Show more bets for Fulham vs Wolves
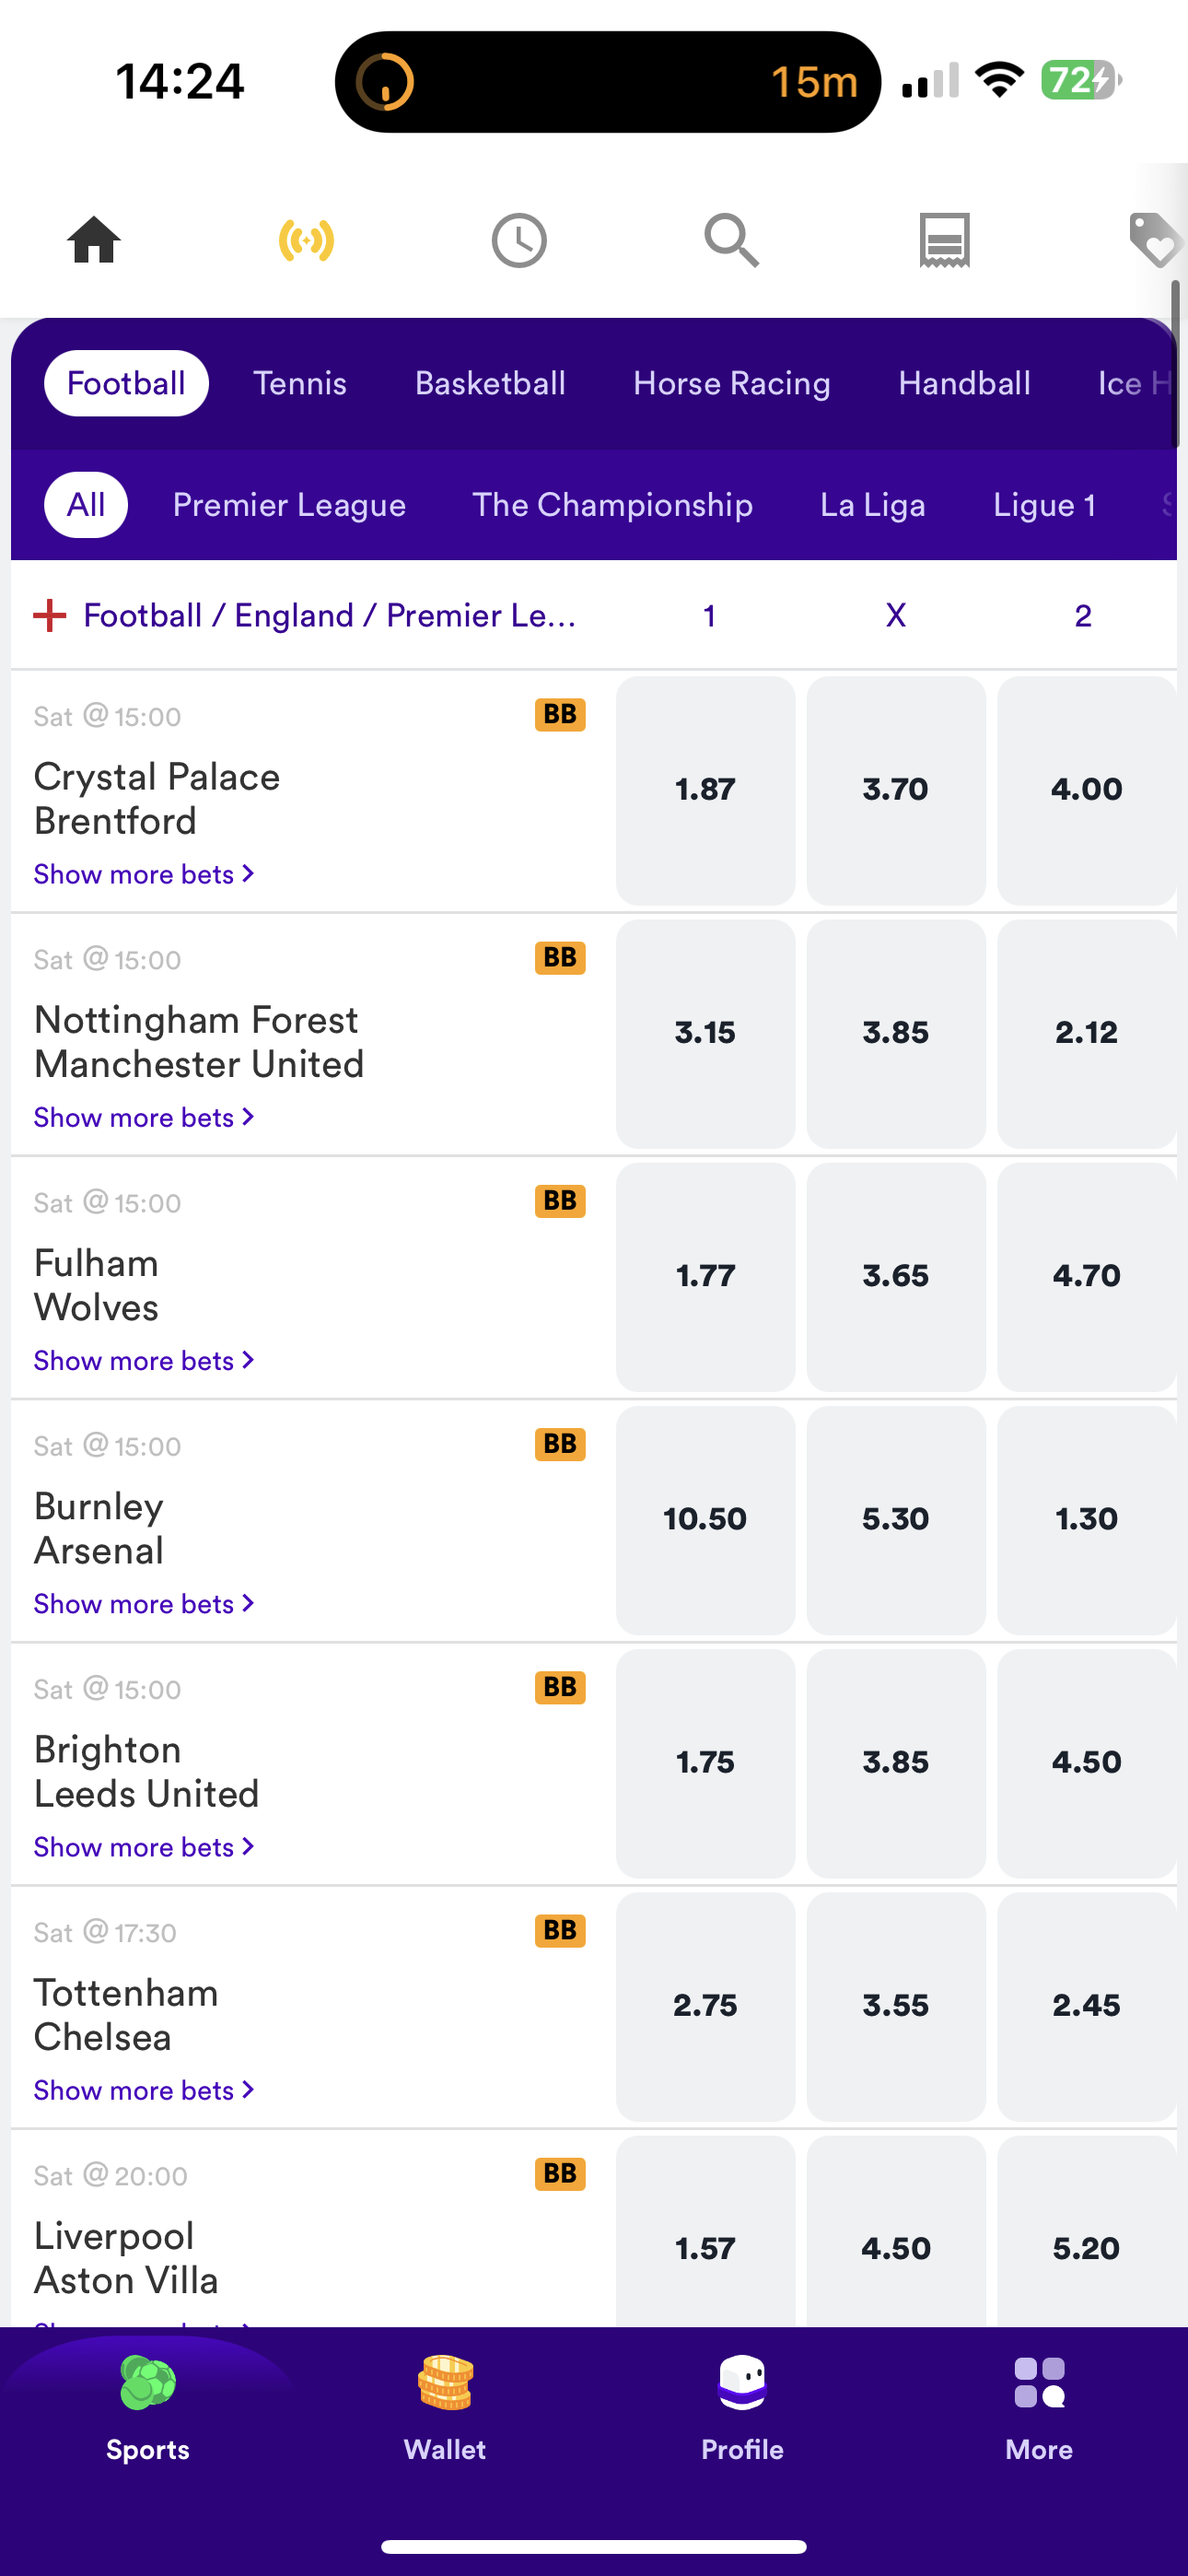The image size is (1188, 2576). [x=144, y=1361]
